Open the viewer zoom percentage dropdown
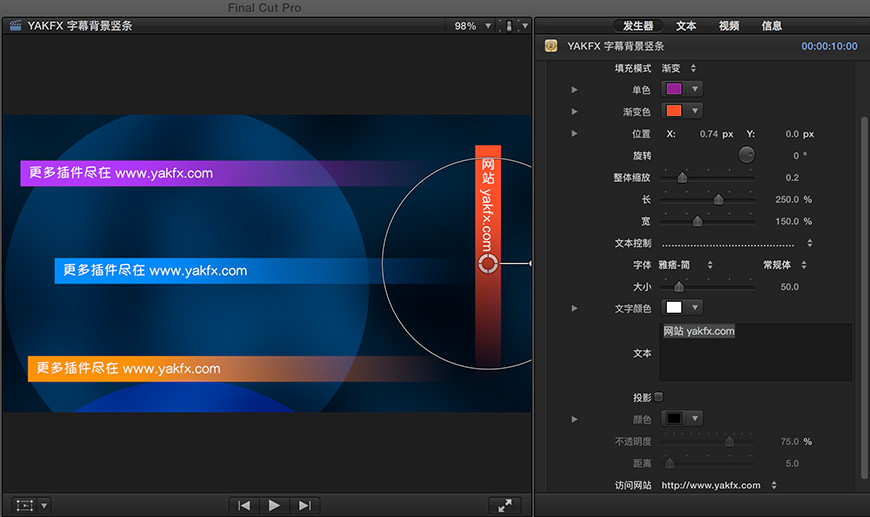 pyautogui.click(x=473, y=26)
